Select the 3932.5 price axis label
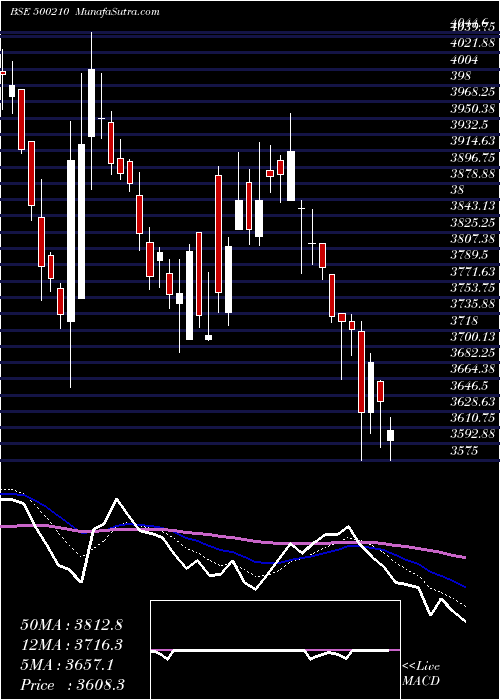The height and width of the screenshot is (700, 500). [x=469, y=125]
